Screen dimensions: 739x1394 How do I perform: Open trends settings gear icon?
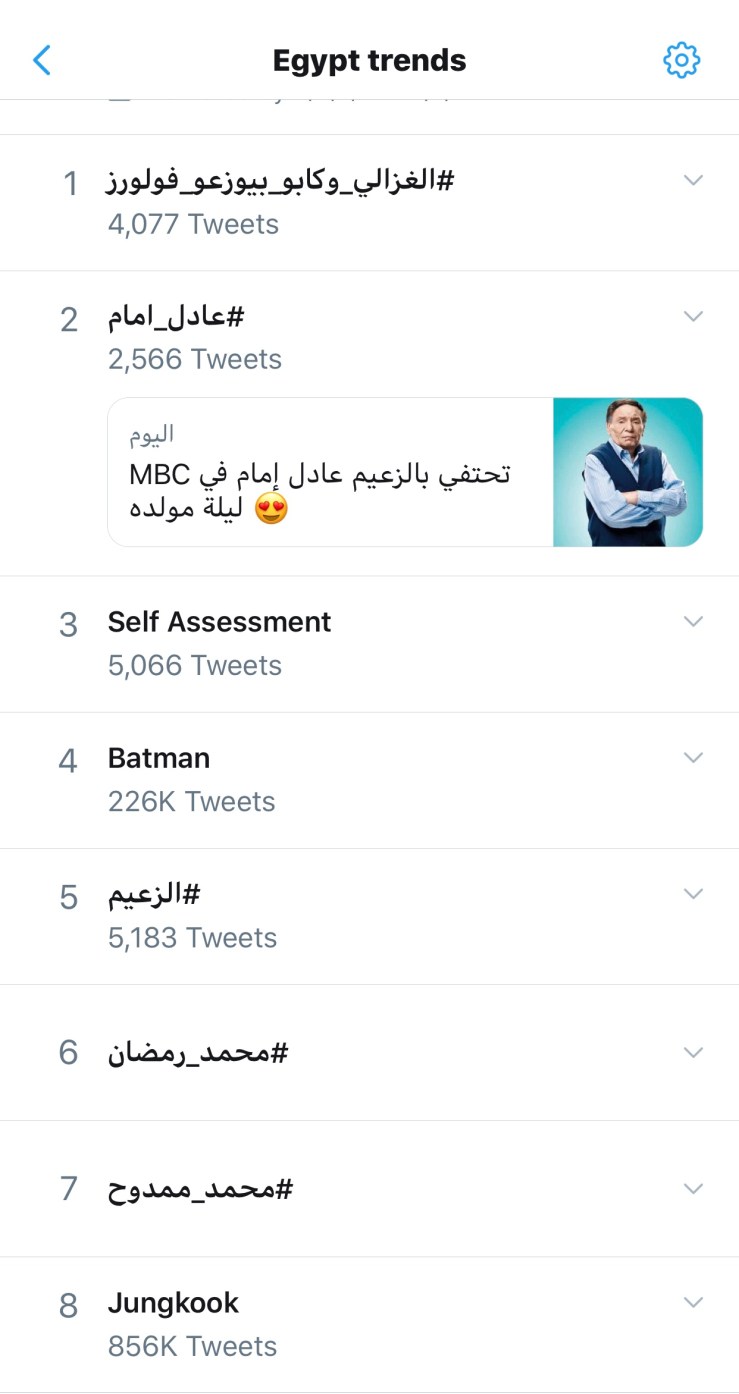[682, 60]
